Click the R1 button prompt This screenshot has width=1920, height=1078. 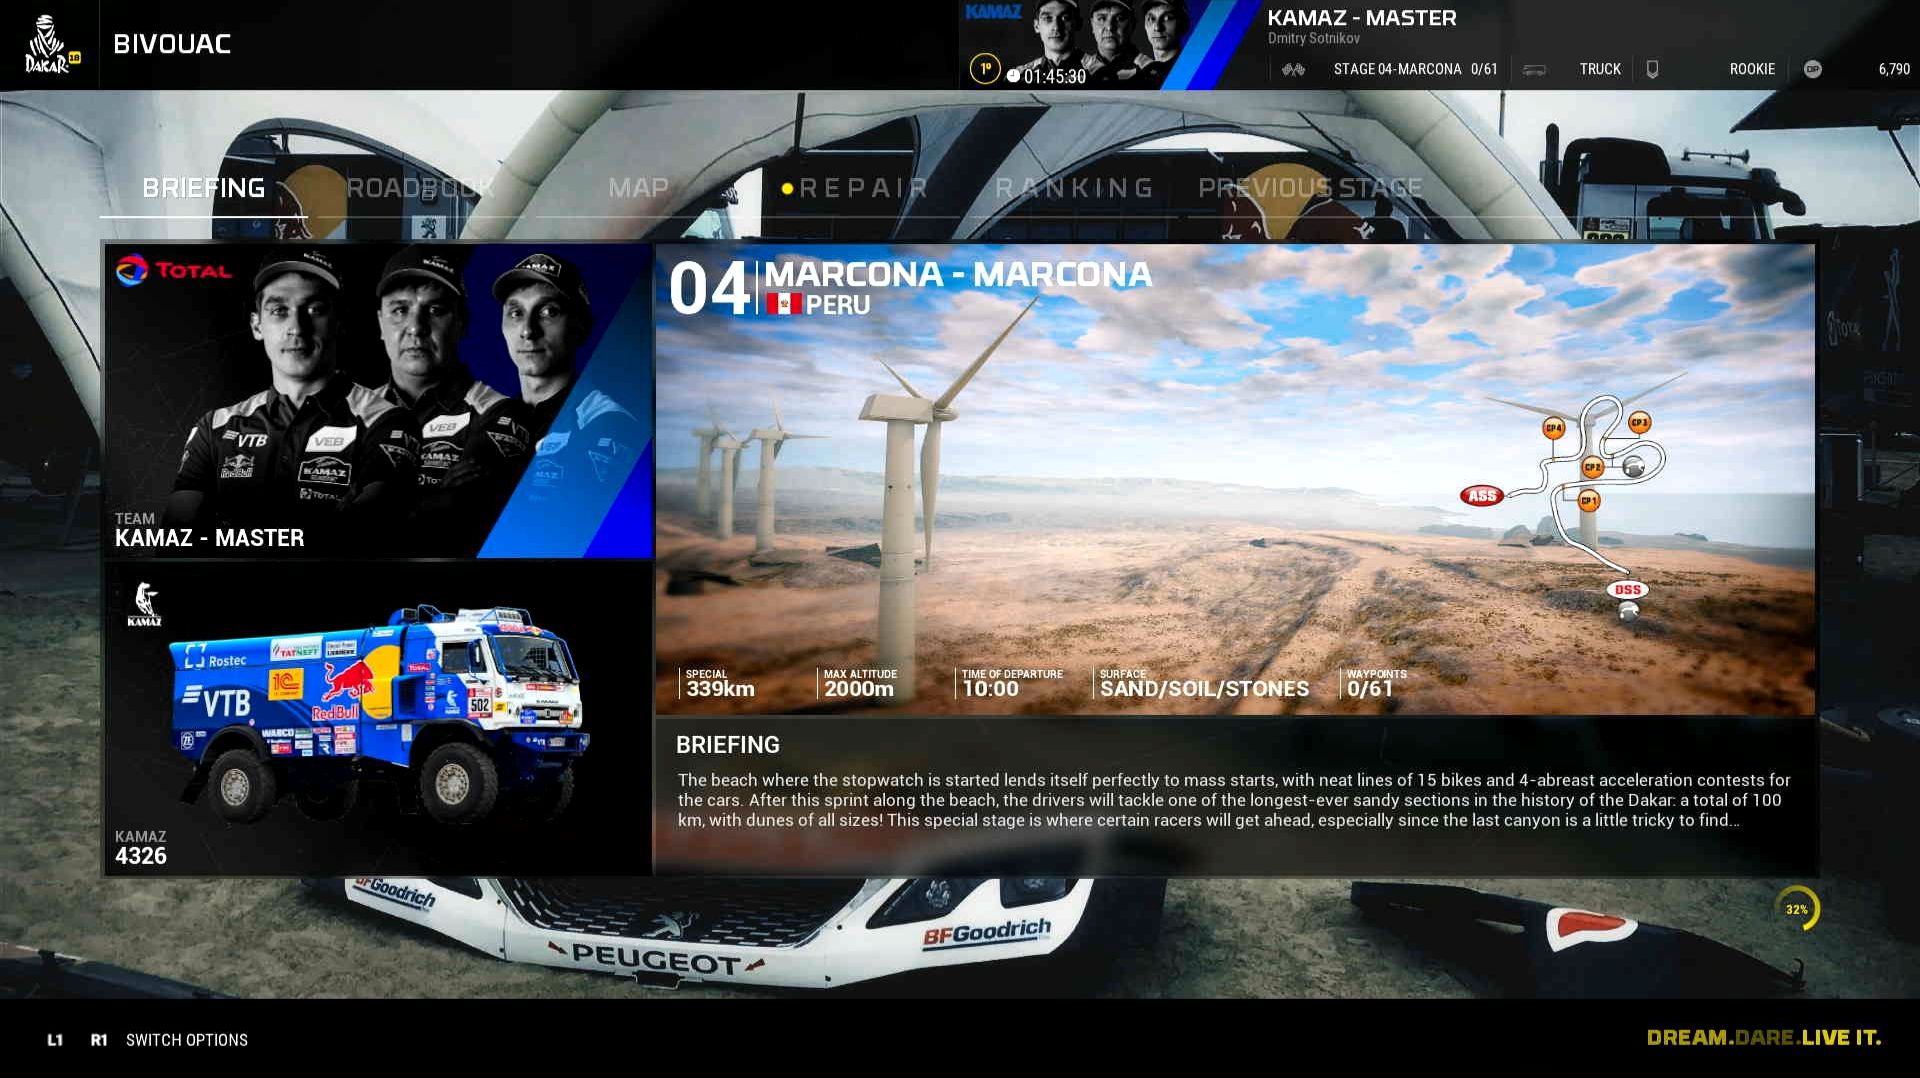99,1040
